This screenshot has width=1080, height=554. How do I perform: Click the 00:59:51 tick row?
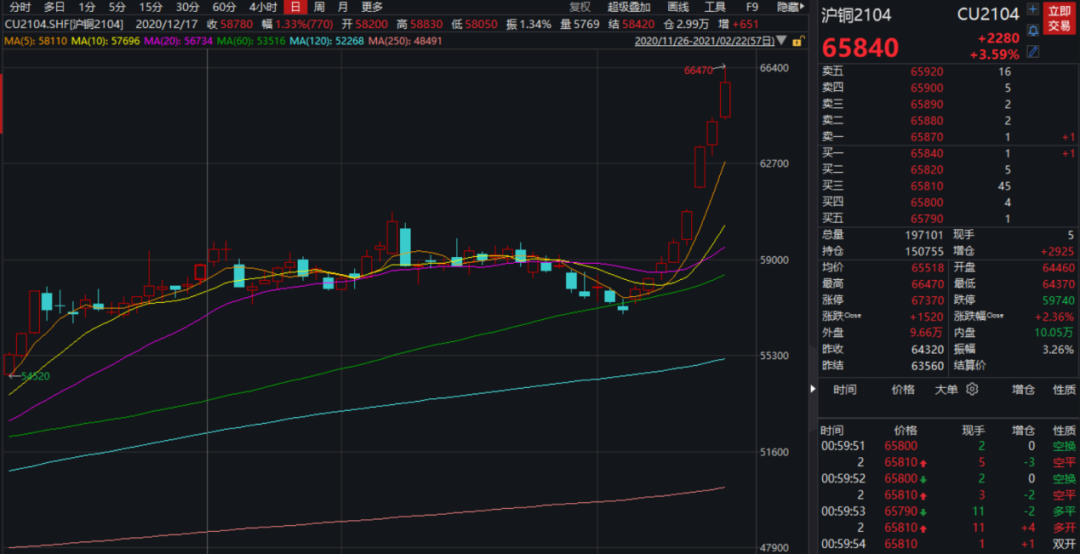948,446
